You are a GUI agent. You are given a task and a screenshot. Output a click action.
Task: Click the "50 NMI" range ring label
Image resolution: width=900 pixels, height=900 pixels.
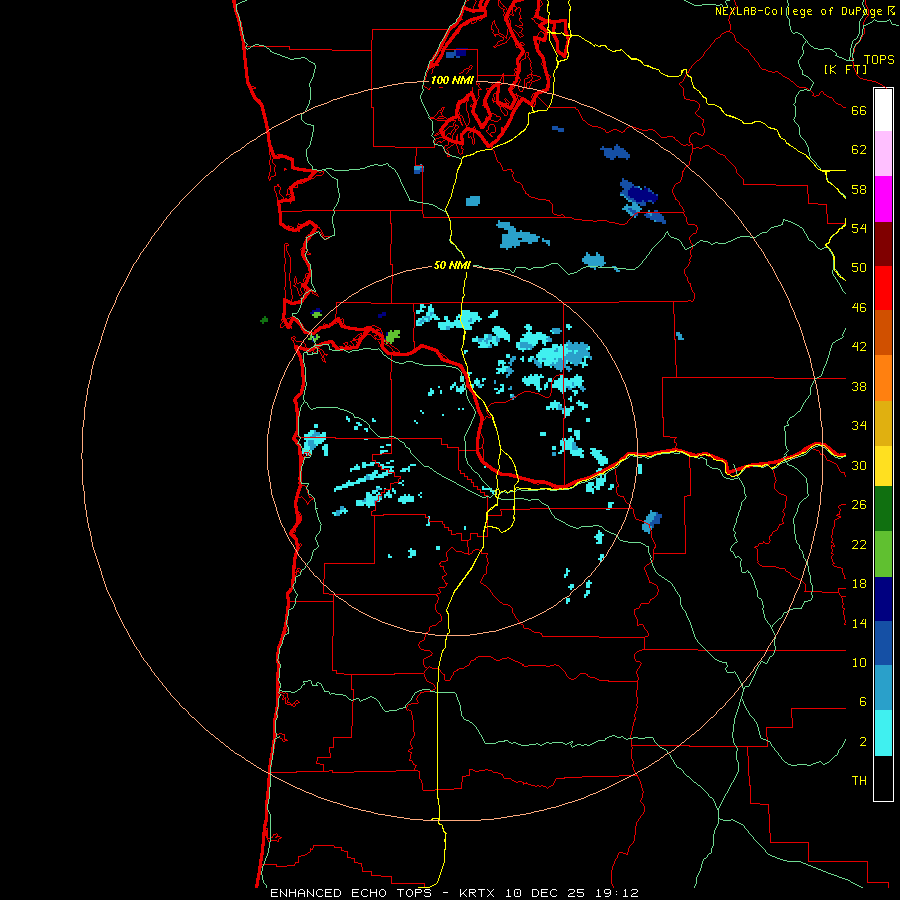(452, 265)
